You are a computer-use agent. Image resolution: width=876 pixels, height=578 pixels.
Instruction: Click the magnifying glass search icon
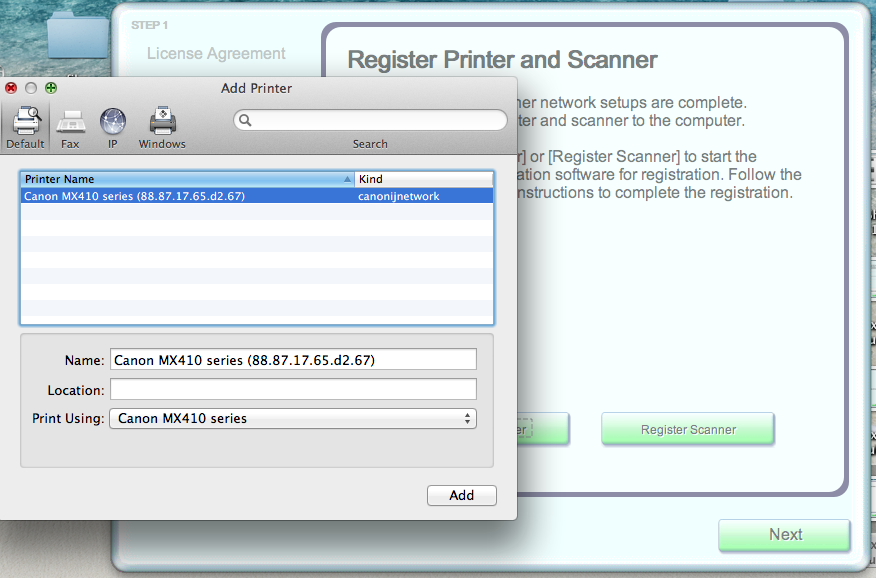click(245, 120)
